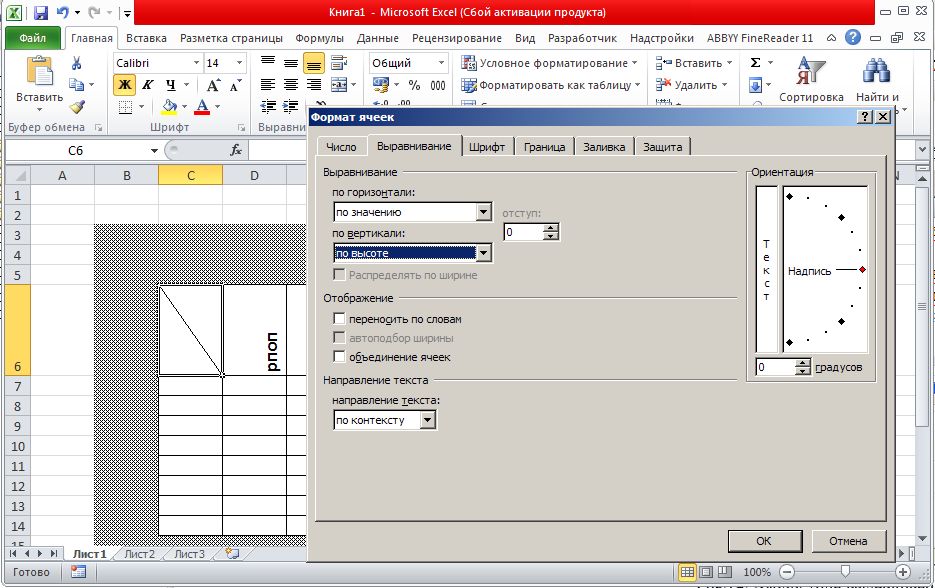
Task: Toggle Bold (Ж) formatting
Action: click(124, 85)
